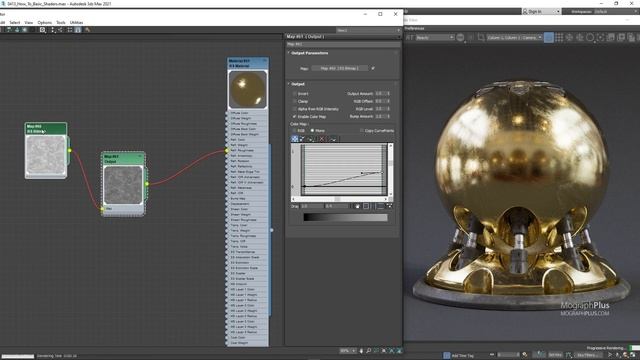Enable the Clamp checkbox
This screenshot has height=360, width=640.
click(x=294, y=101)
